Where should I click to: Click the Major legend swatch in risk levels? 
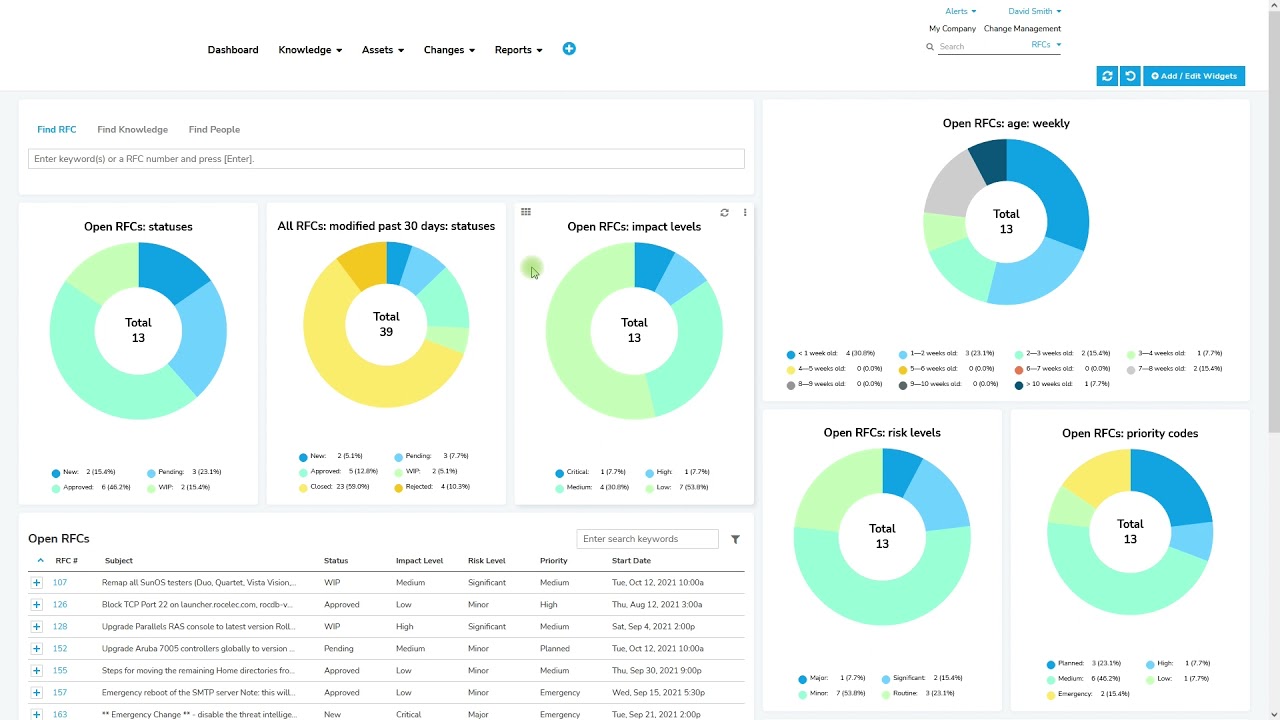click(803, 680)
